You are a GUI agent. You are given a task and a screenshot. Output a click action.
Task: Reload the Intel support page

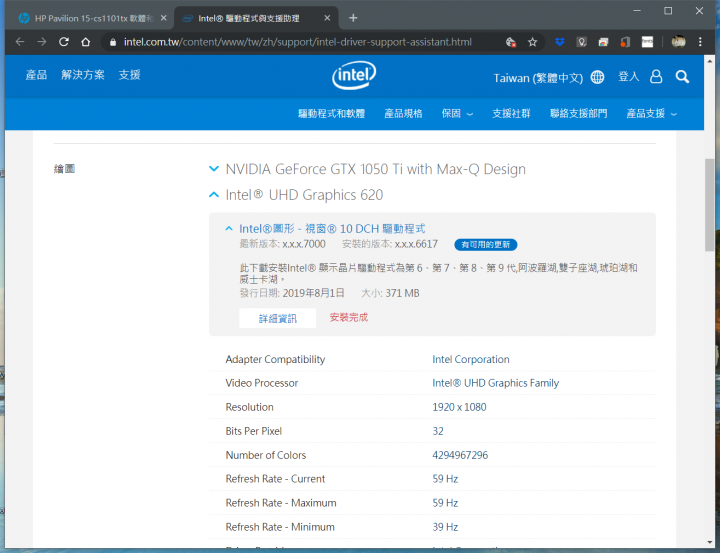(64, 42)
